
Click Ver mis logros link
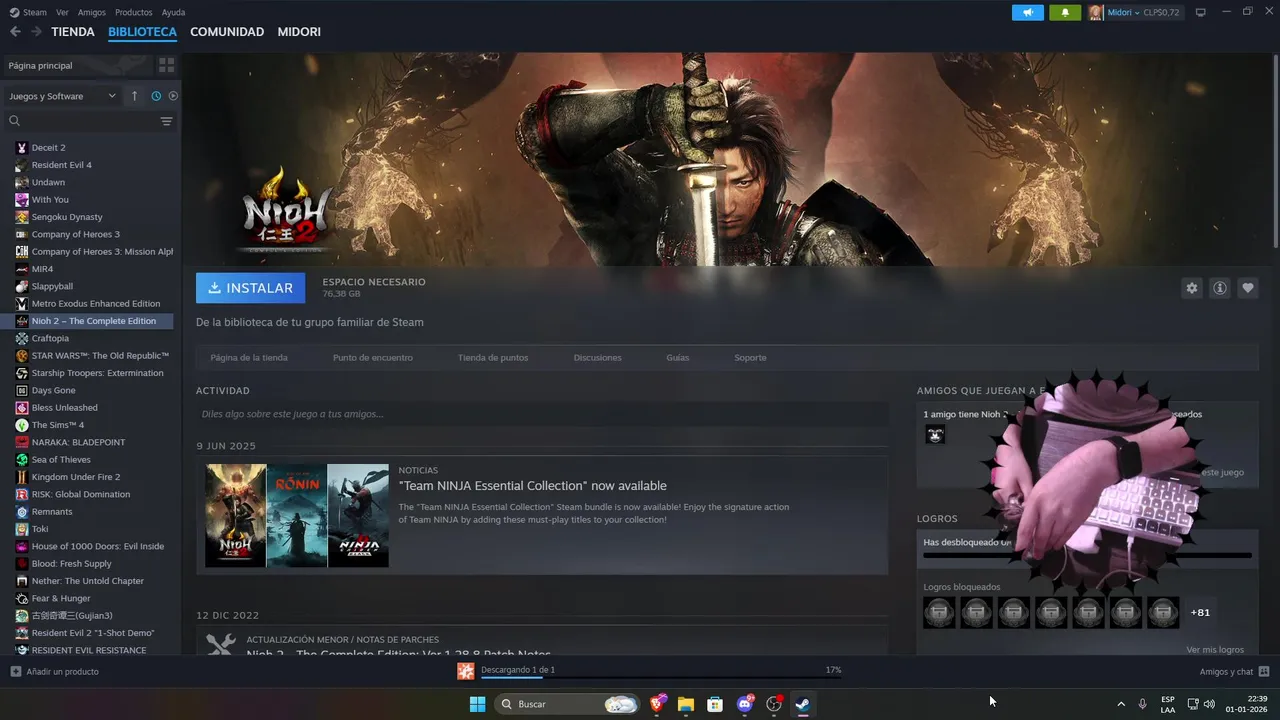coord(1215,650)
